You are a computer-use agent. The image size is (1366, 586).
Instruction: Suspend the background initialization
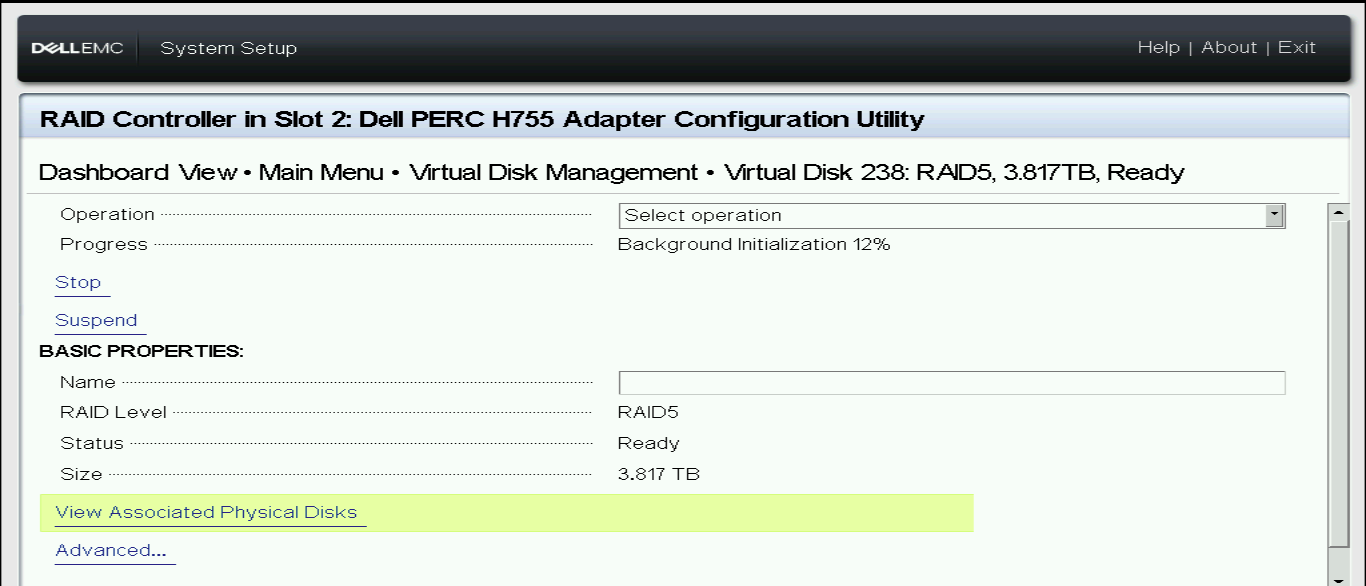[x=97, y=320]
